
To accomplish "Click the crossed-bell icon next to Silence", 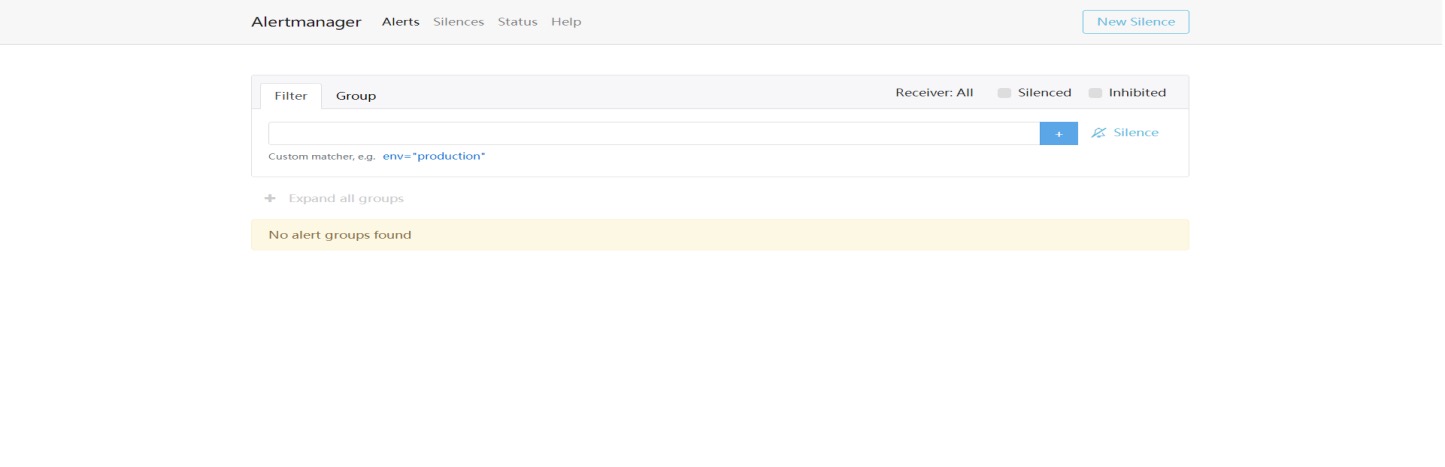I will (1099, 133).
